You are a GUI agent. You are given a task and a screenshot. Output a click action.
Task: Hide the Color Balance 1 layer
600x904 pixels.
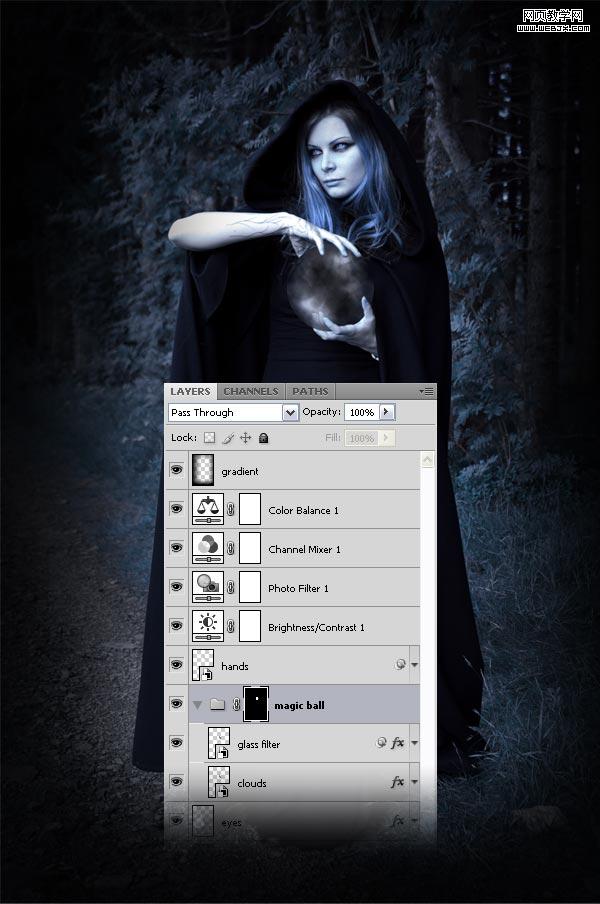176,508
